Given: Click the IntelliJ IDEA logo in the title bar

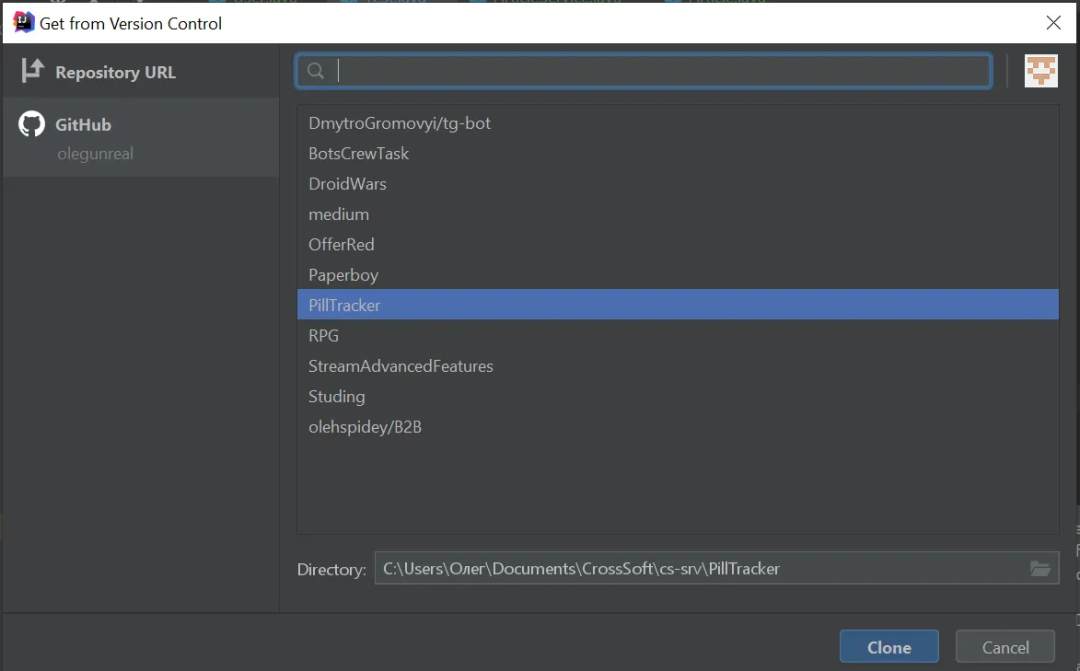Looking at the screenshot, I should click(23, 23).
